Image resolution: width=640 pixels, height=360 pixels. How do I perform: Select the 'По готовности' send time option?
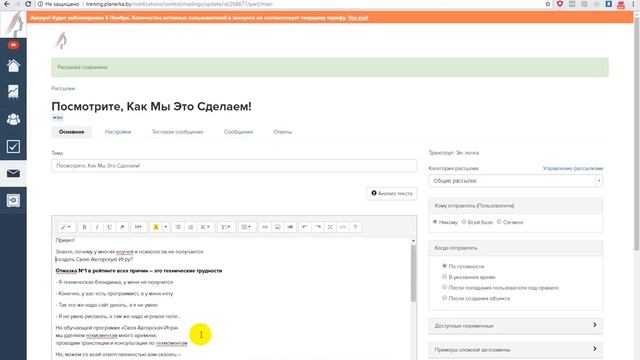444,266
